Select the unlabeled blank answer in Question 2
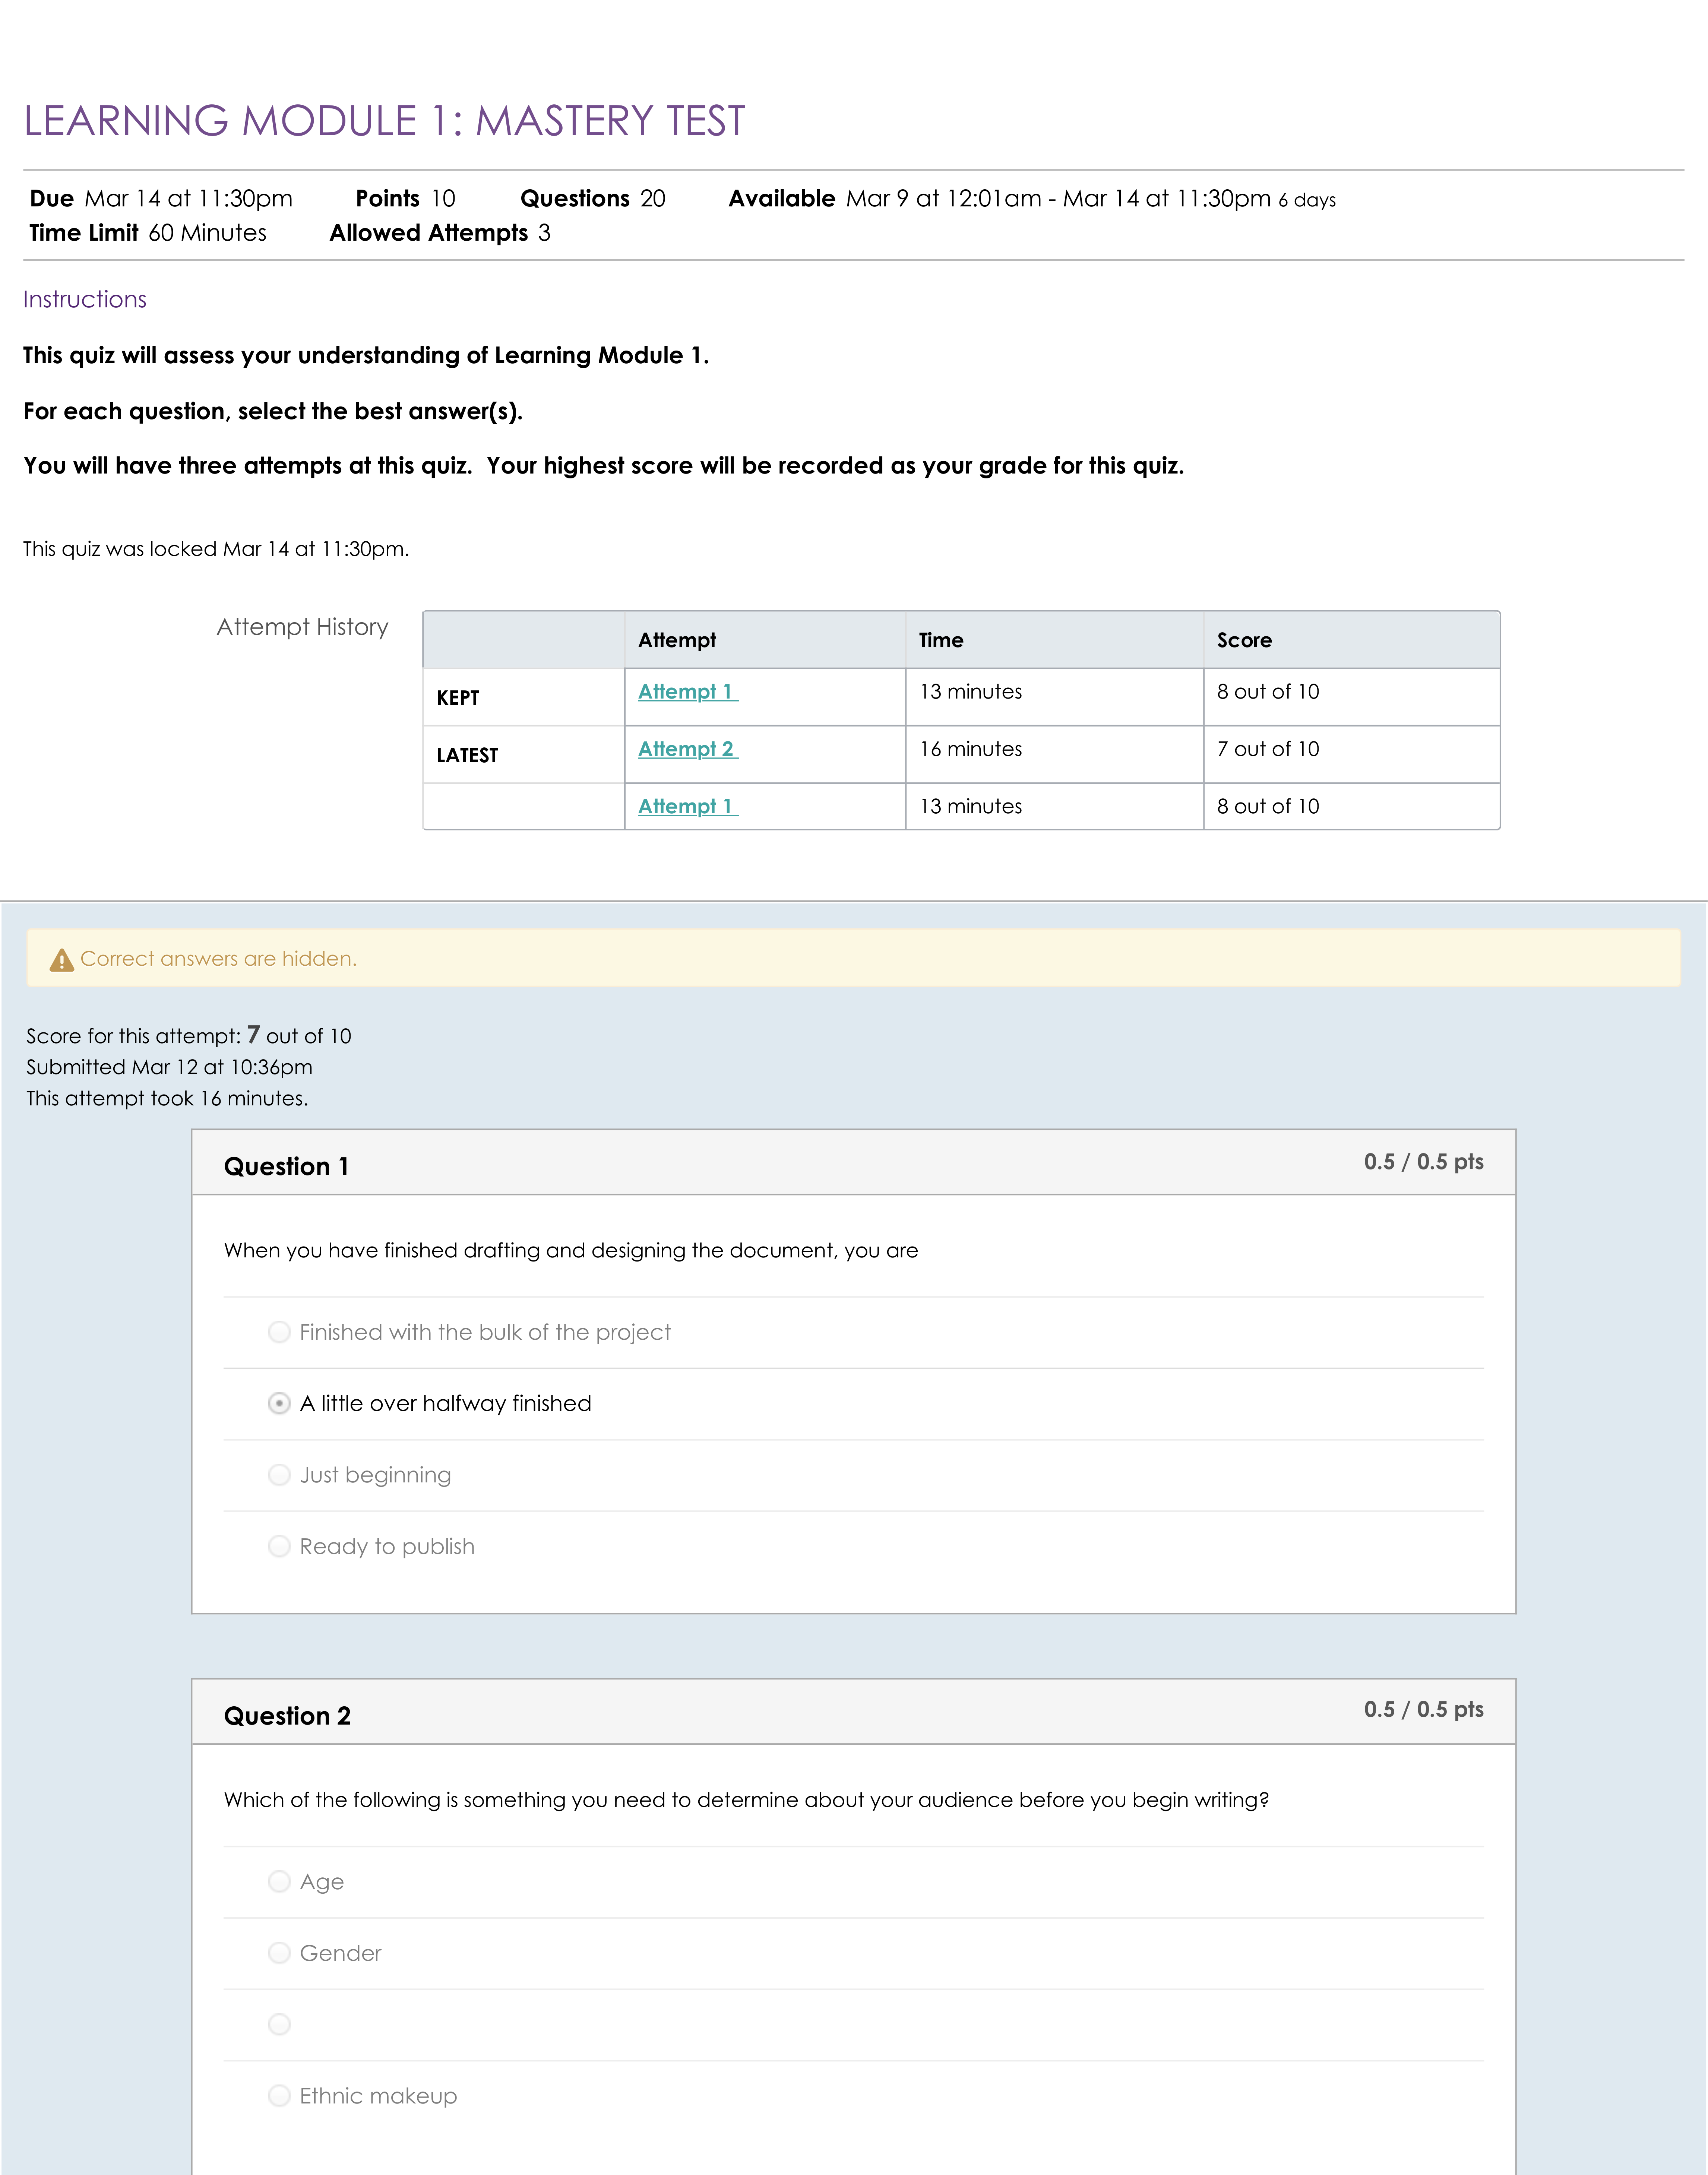Image resolution: width=1708 pixels, height=2175 pixels. click(280, 2024)
